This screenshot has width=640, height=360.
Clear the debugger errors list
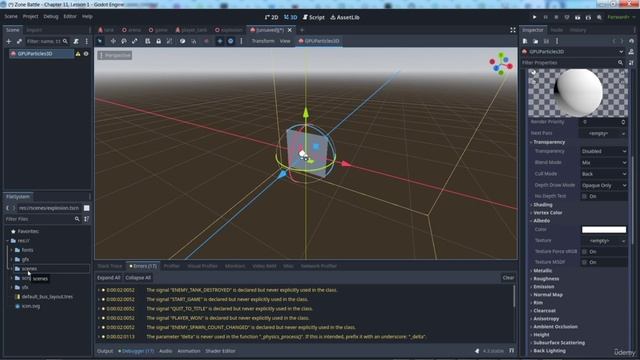508,278
